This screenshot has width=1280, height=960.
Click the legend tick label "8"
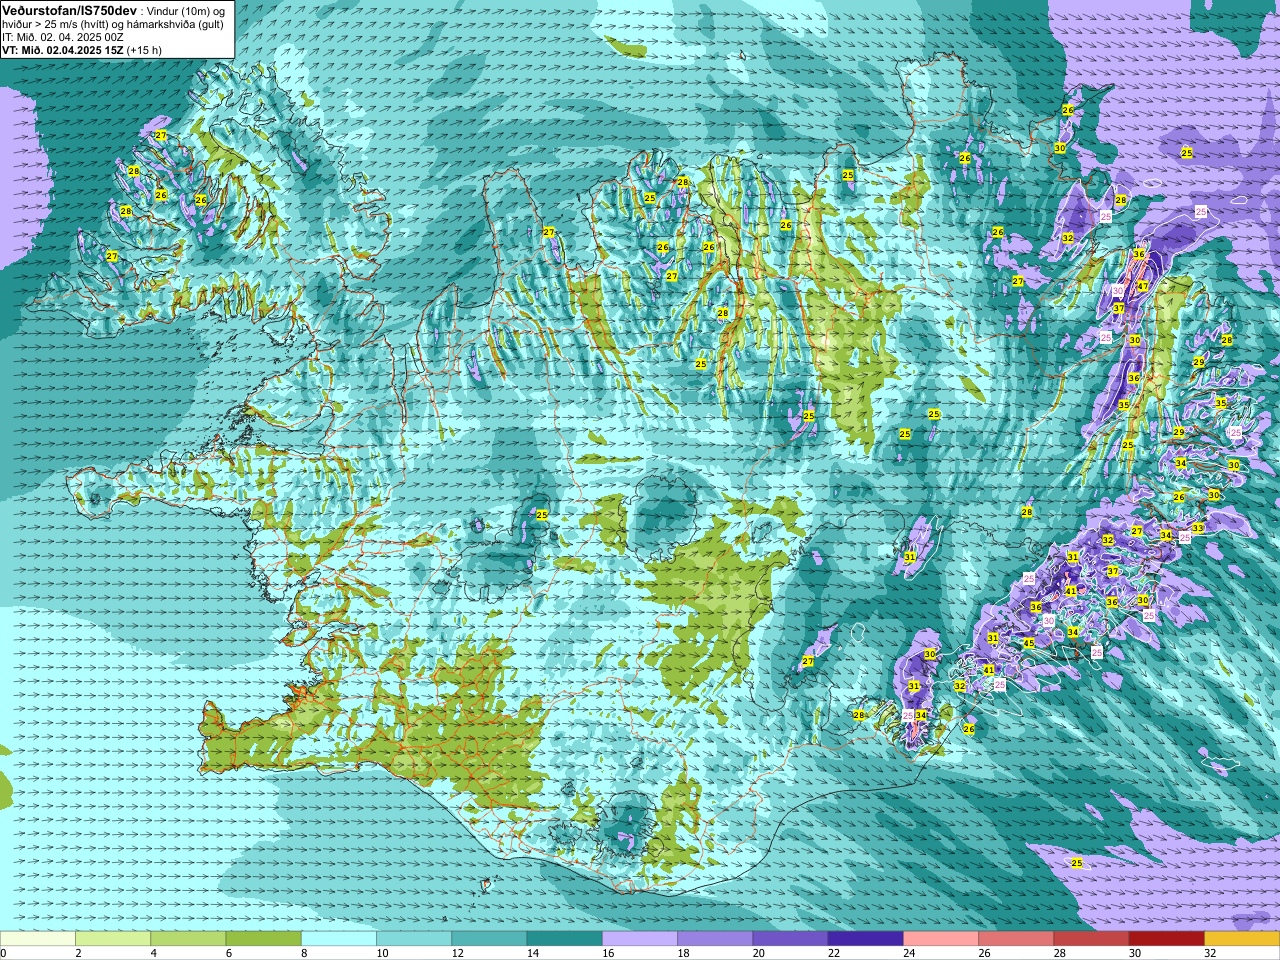coord(303,953)
